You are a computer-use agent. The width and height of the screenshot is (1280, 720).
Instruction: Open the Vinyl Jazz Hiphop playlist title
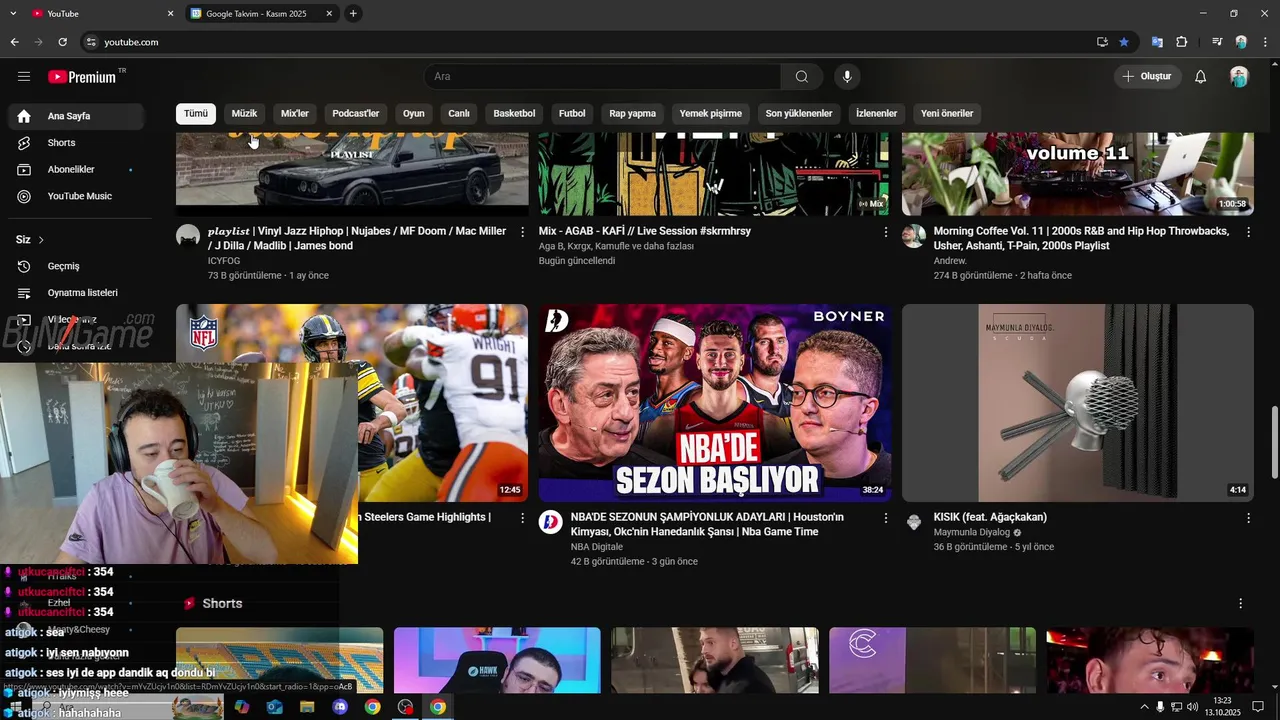(357, 238)
